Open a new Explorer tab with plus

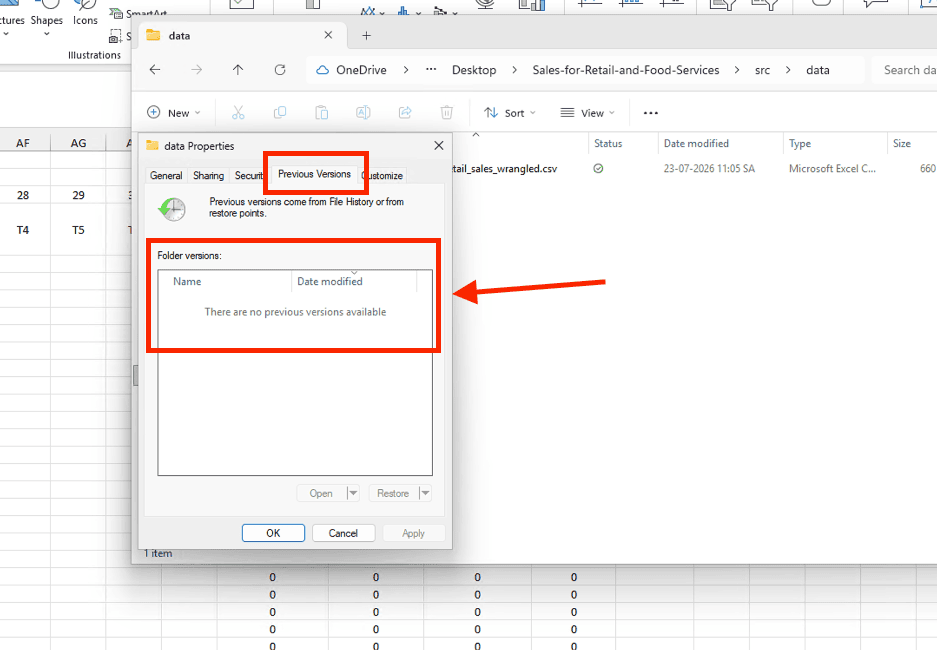tap(366, 36)
